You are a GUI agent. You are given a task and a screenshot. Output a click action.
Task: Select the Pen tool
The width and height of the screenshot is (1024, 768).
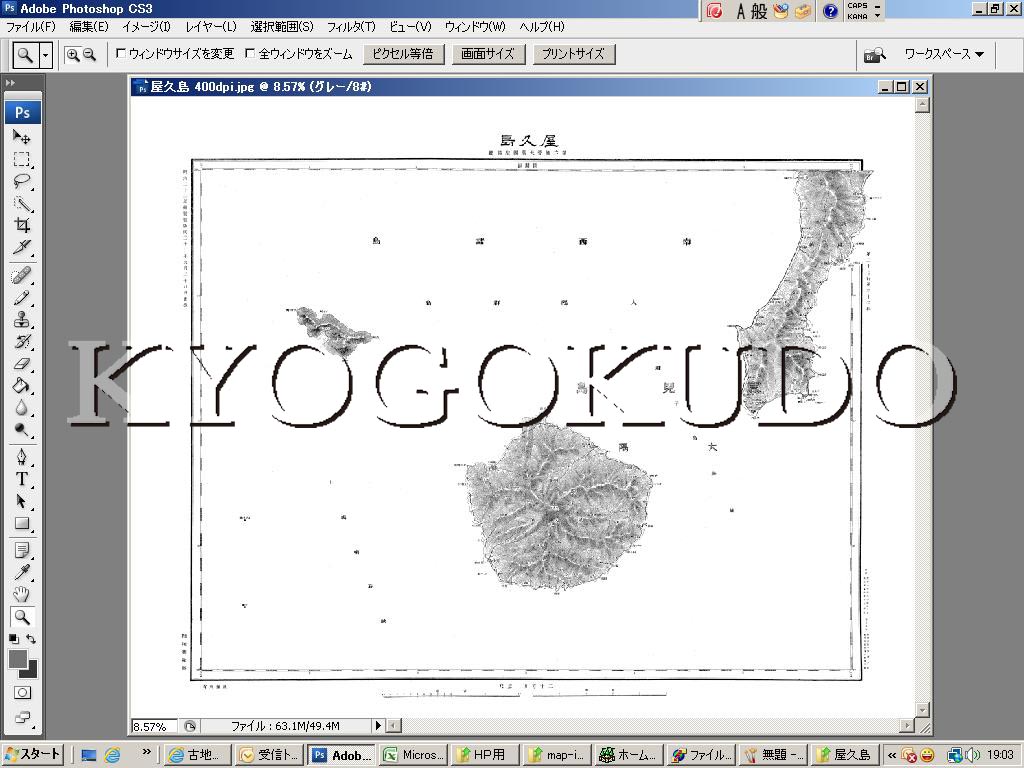click(22, 456)
